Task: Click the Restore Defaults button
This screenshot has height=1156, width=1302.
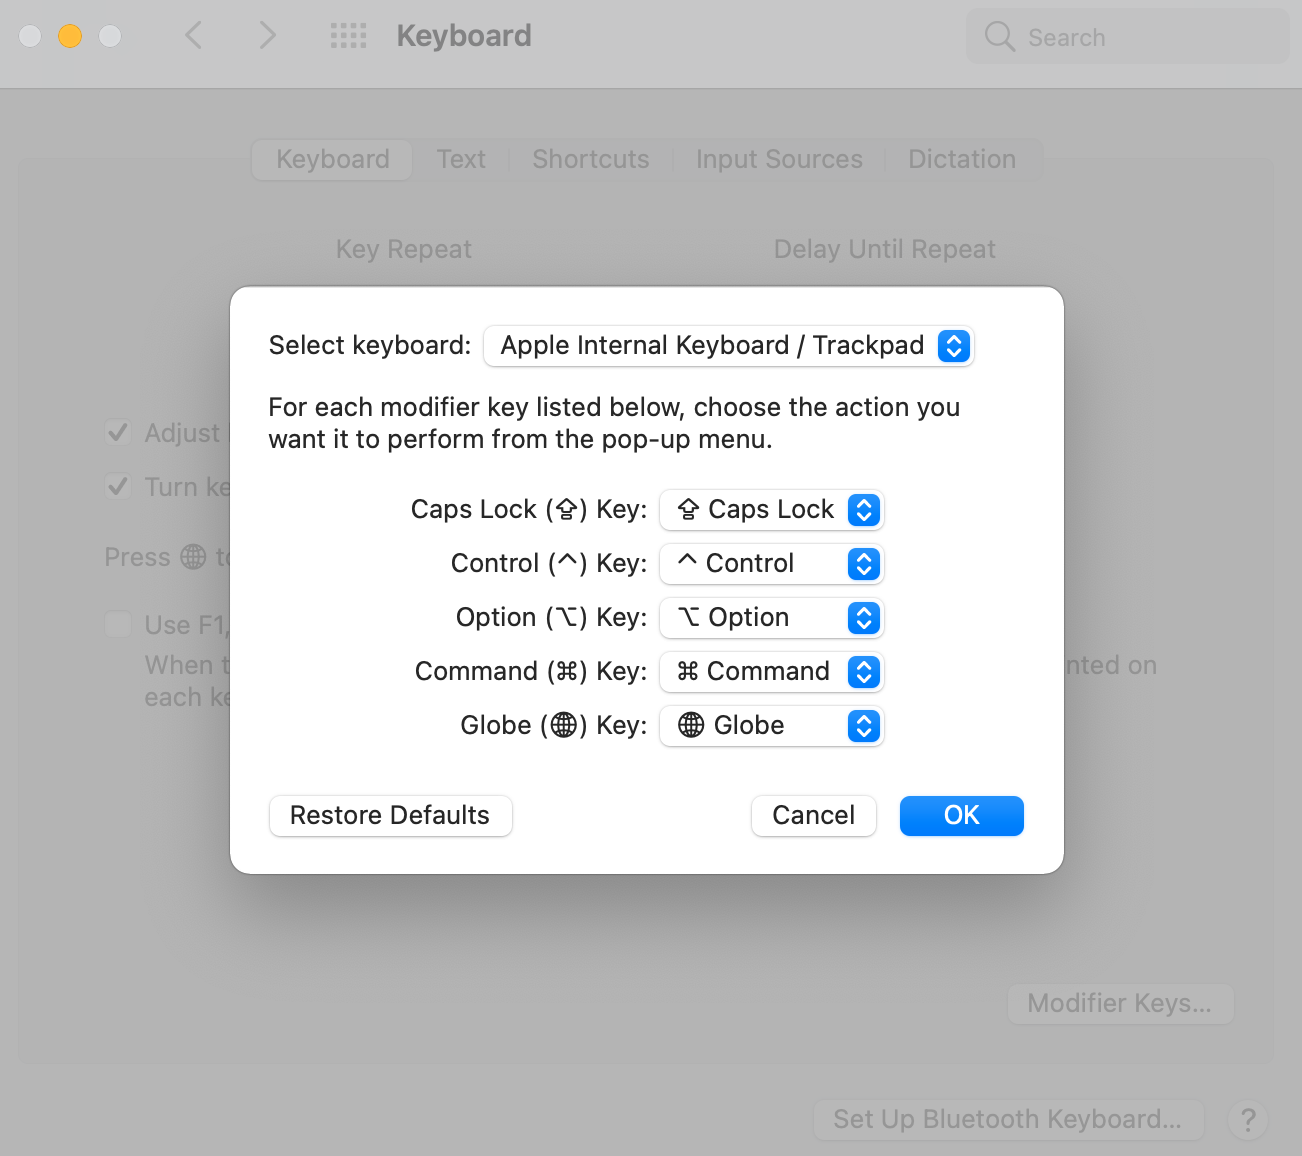Action: pos(390,816)
